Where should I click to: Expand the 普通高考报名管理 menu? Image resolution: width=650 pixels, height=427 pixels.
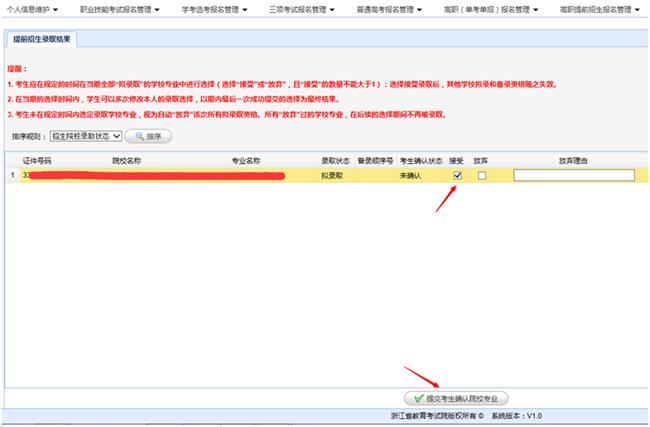point(390,8)
